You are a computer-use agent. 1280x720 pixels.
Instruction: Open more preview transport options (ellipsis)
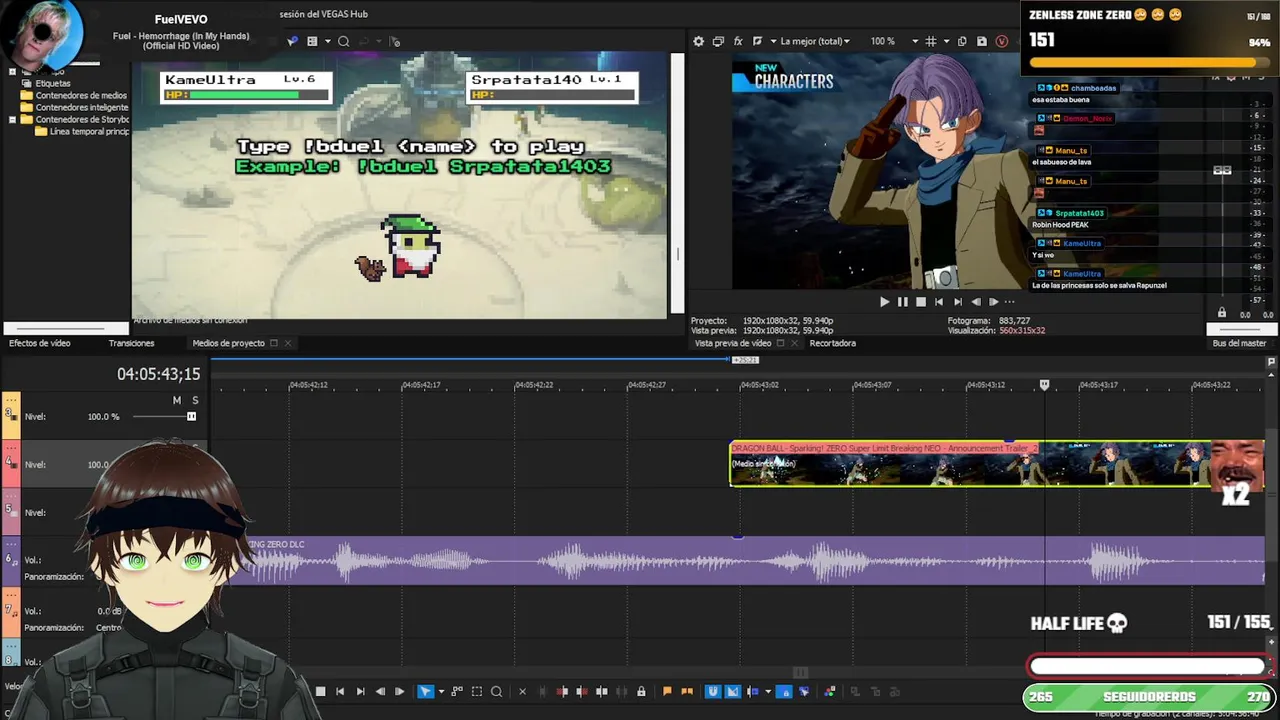coord(1009,301)
